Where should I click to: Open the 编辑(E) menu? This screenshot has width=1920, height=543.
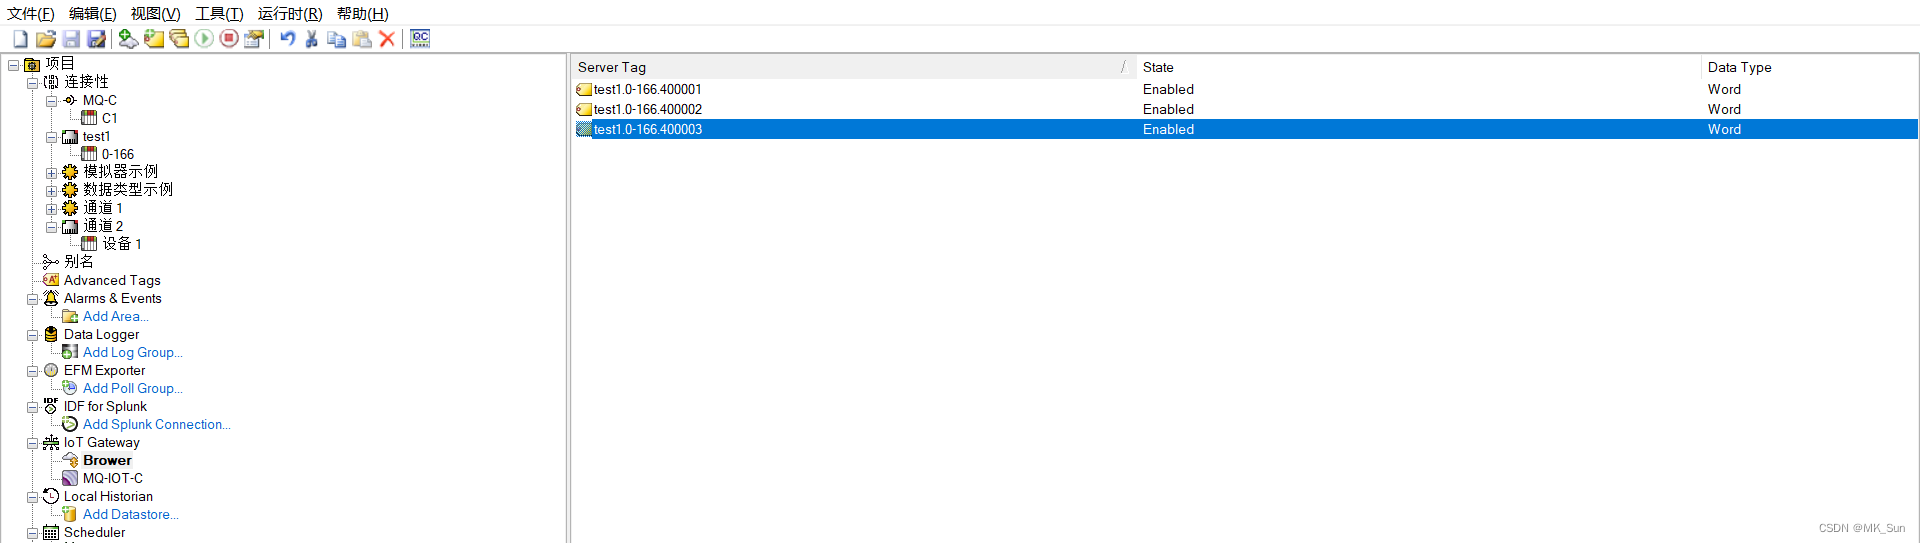click(x=93, y=14)
